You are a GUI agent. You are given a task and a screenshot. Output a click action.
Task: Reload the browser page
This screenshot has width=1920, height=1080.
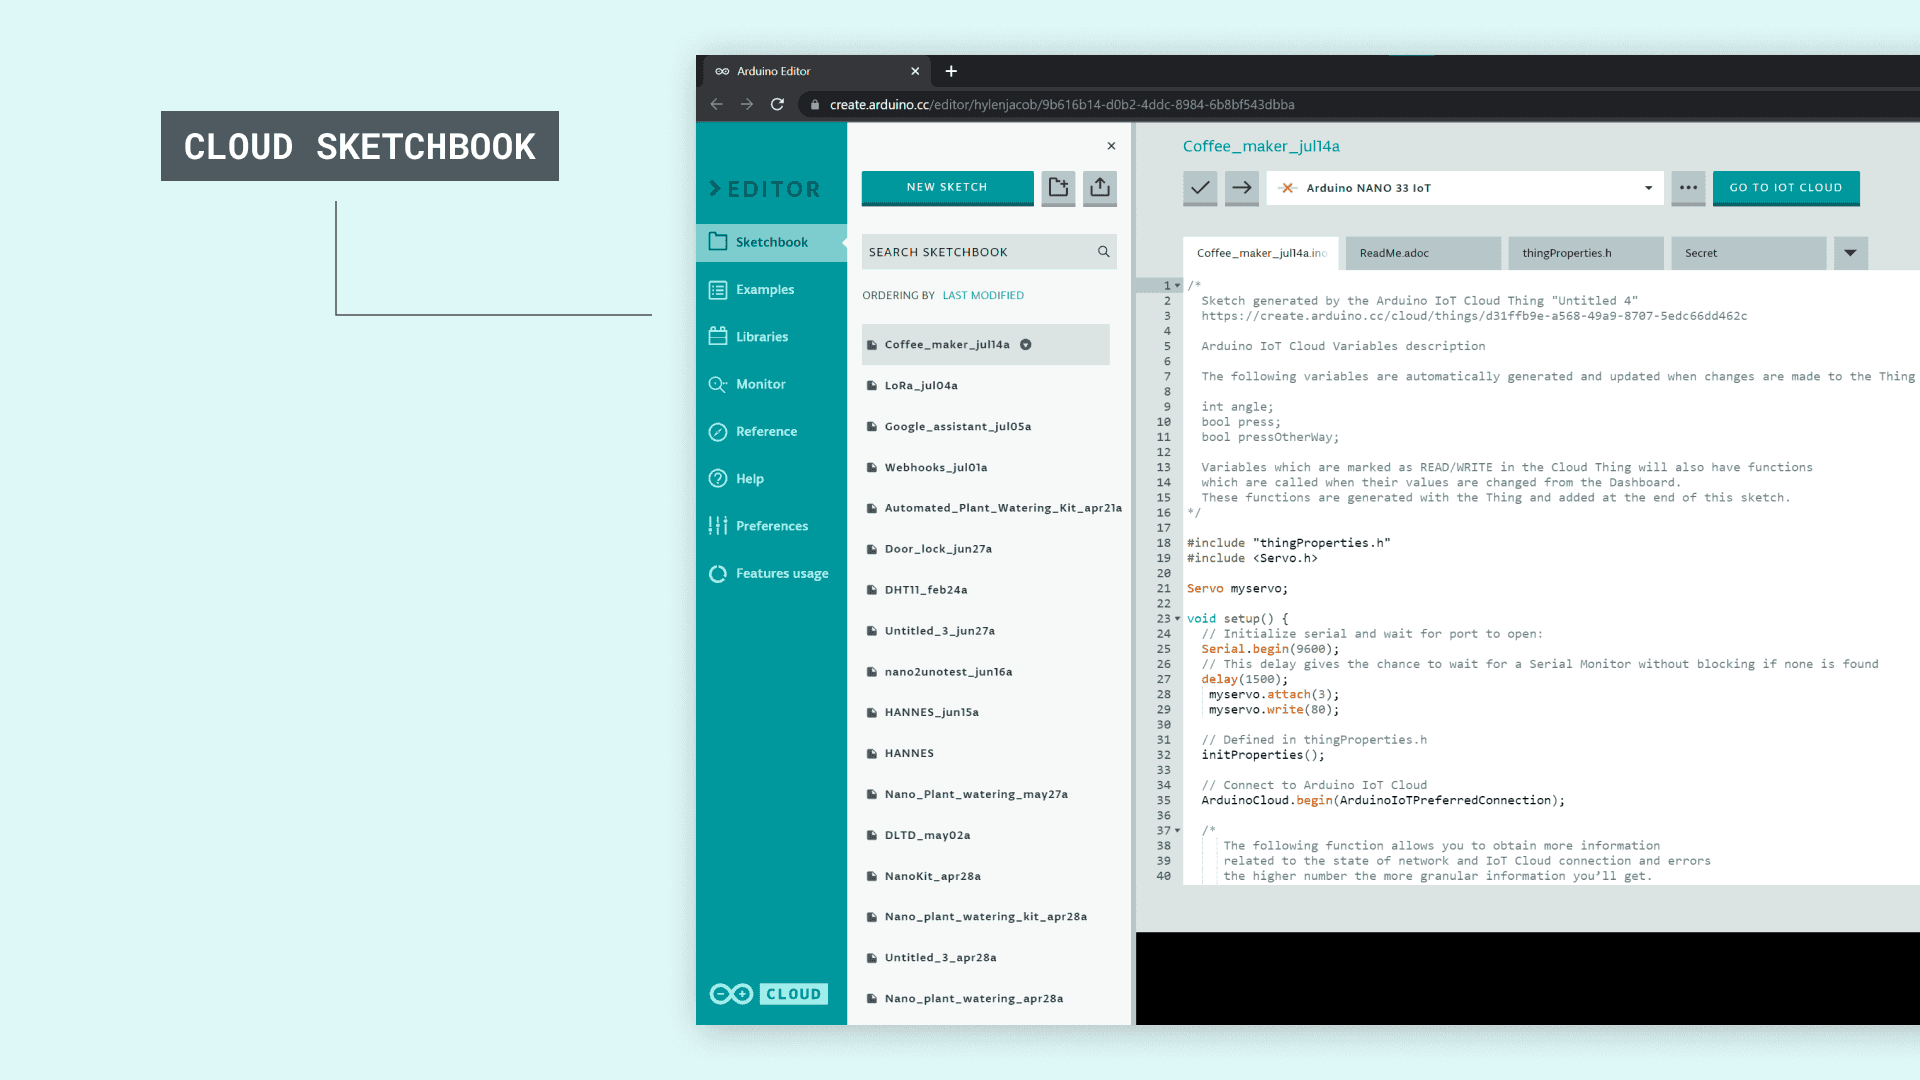pyautogui.click(x=777, y=104)
